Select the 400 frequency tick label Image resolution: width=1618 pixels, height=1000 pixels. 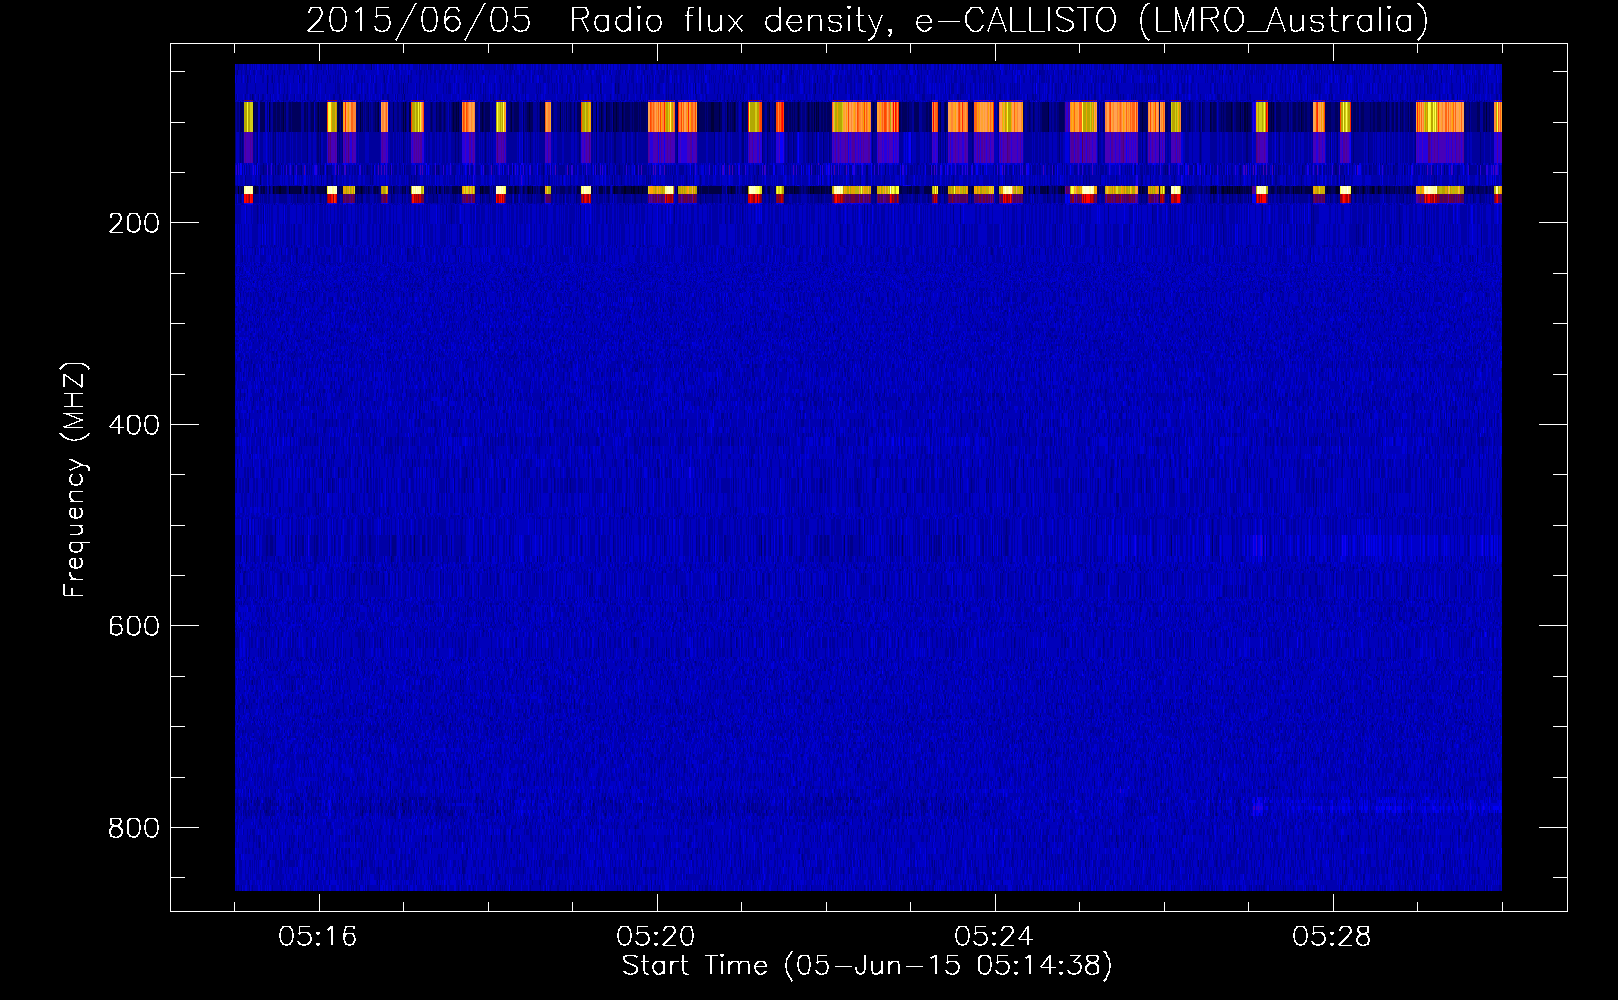coord(134,425)
